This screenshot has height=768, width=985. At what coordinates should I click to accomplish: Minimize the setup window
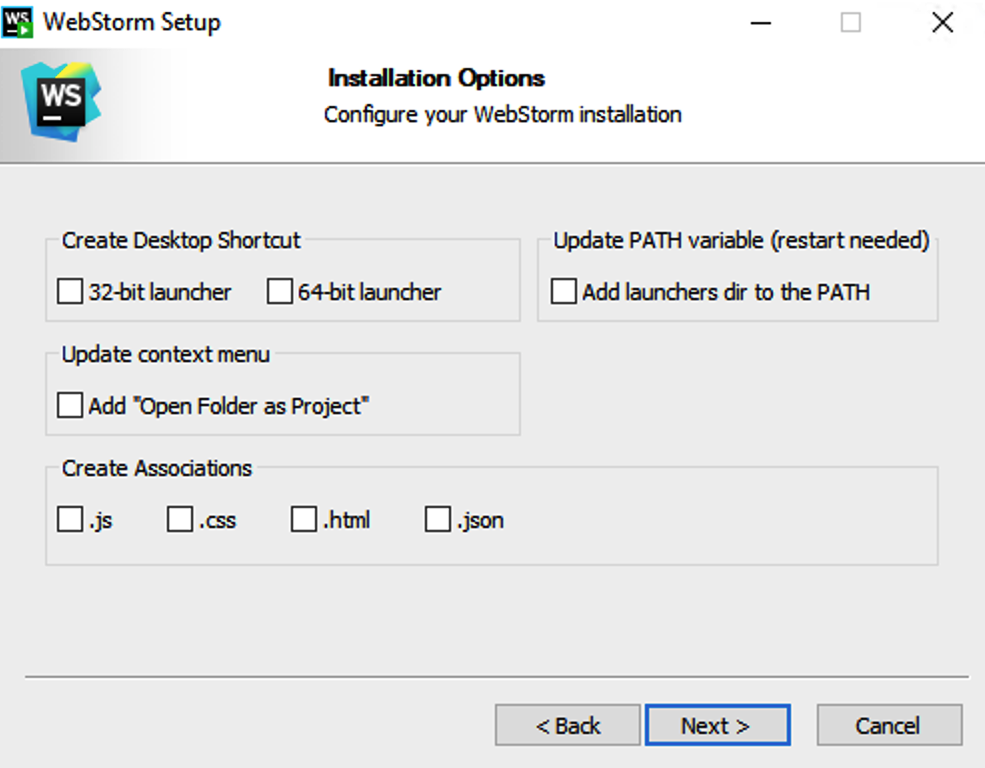click(761, 22)
